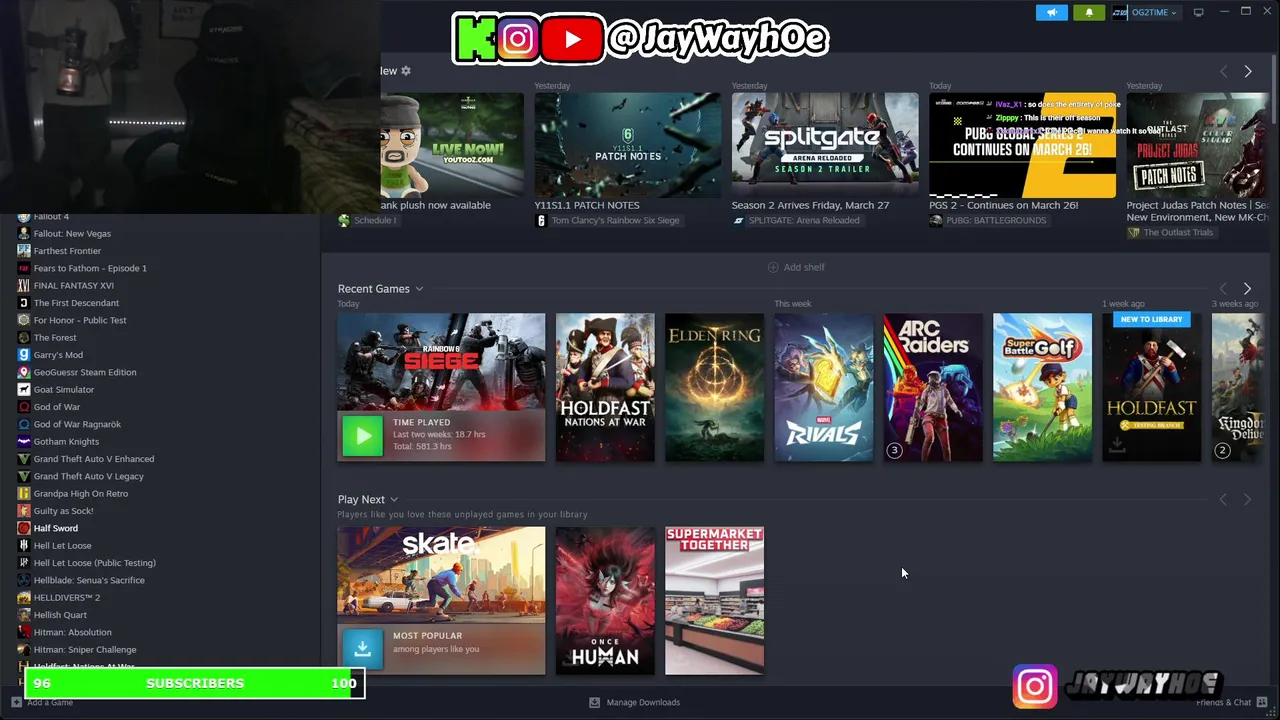Show next What's New items arrow
Viewport: 1280px width, 720px height.
click(1248, 71)
